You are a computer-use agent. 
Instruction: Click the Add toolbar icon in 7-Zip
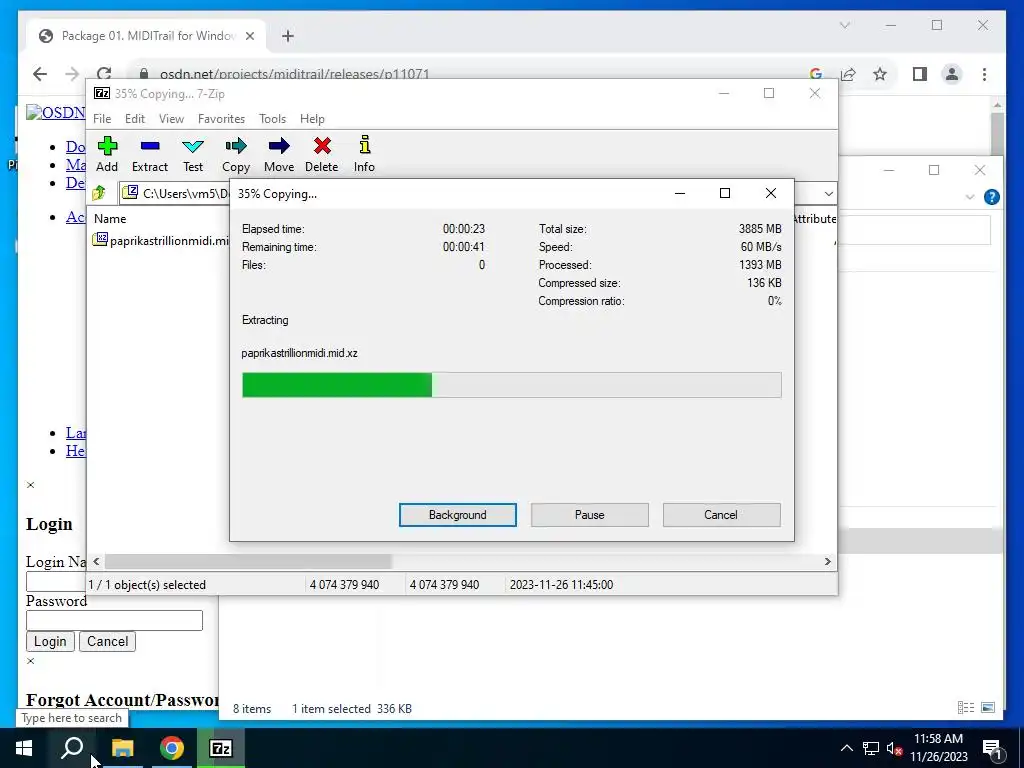click(x=107, y=154)
